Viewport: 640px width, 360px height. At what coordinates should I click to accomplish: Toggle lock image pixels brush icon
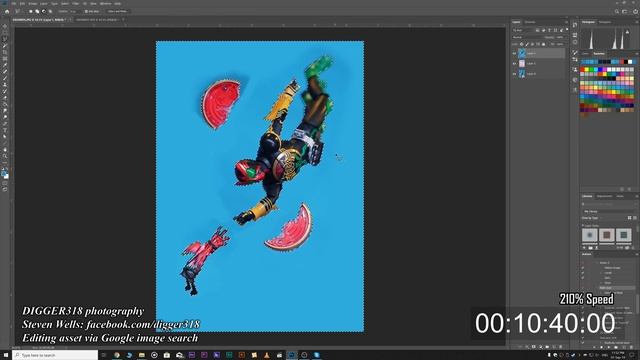527,44
